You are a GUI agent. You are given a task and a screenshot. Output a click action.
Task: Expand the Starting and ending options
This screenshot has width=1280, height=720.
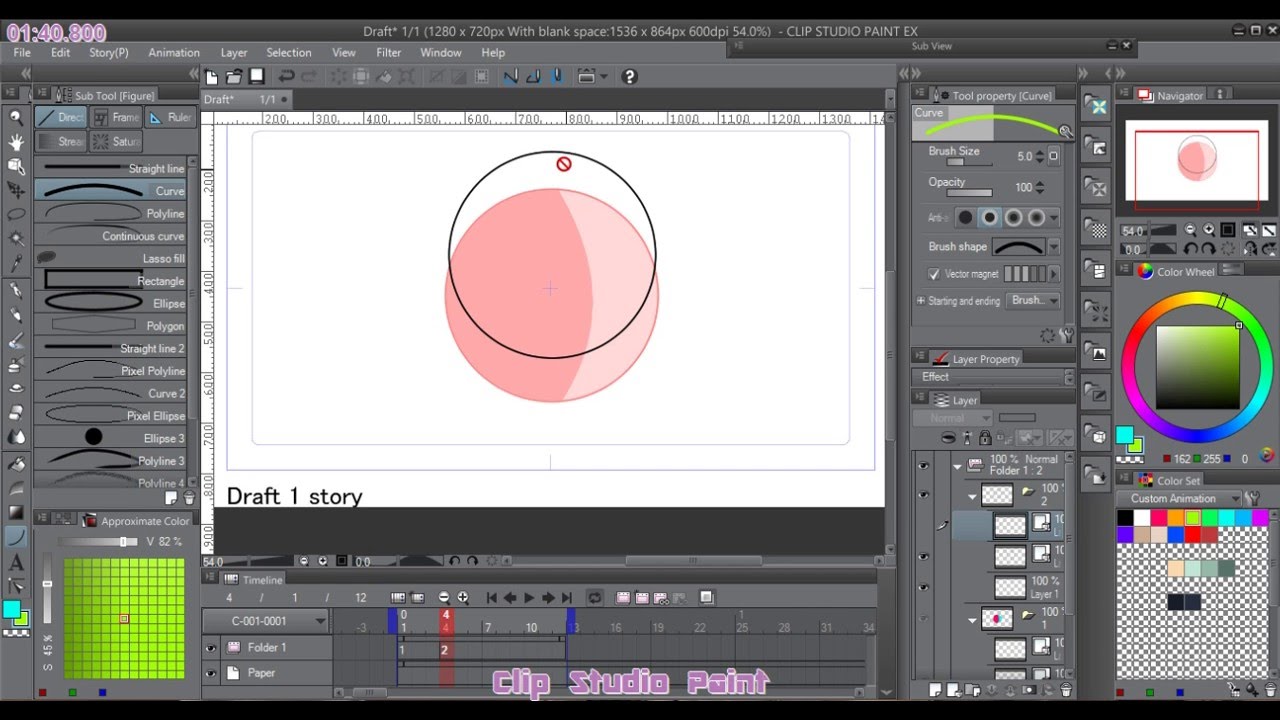point(921,300)
